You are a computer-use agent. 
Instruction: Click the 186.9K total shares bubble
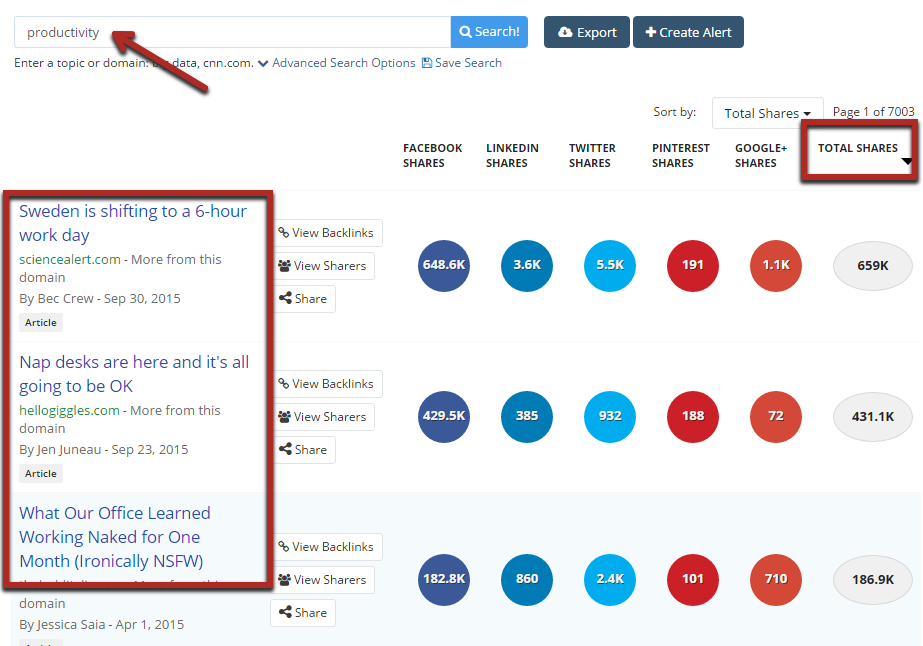(873, 579)
